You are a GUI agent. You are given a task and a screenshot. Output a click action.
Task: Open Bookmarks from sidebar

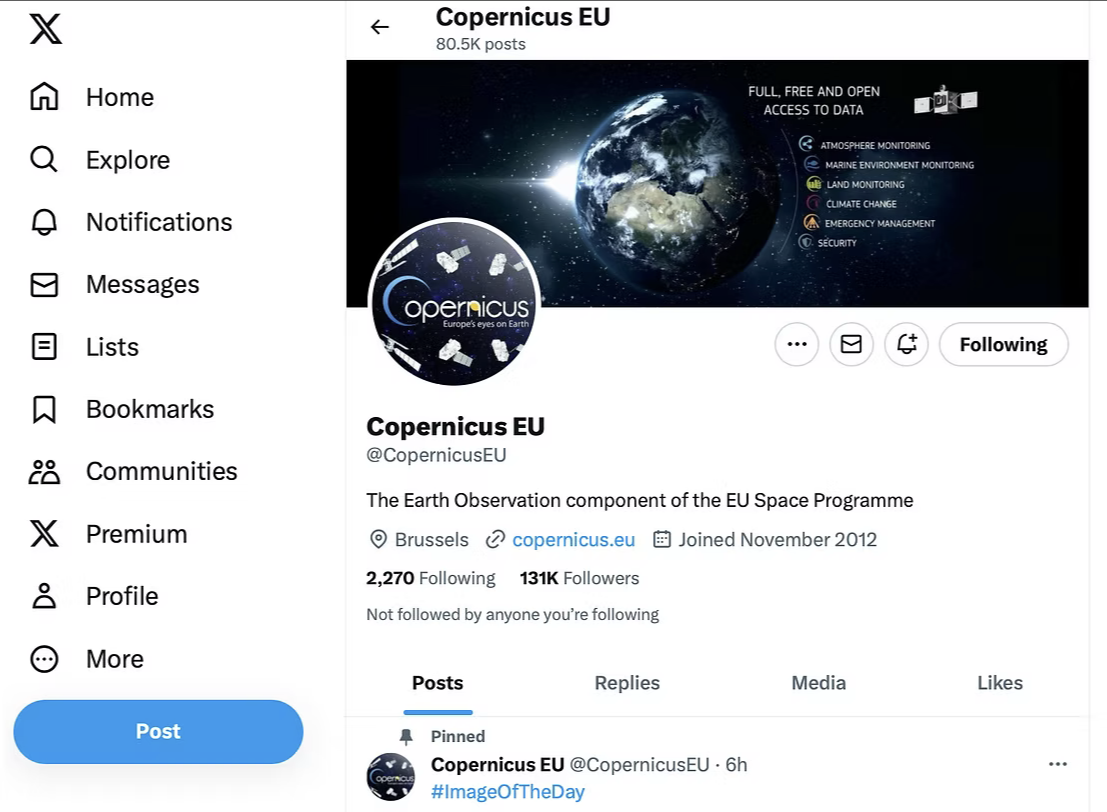pos(44,409)
